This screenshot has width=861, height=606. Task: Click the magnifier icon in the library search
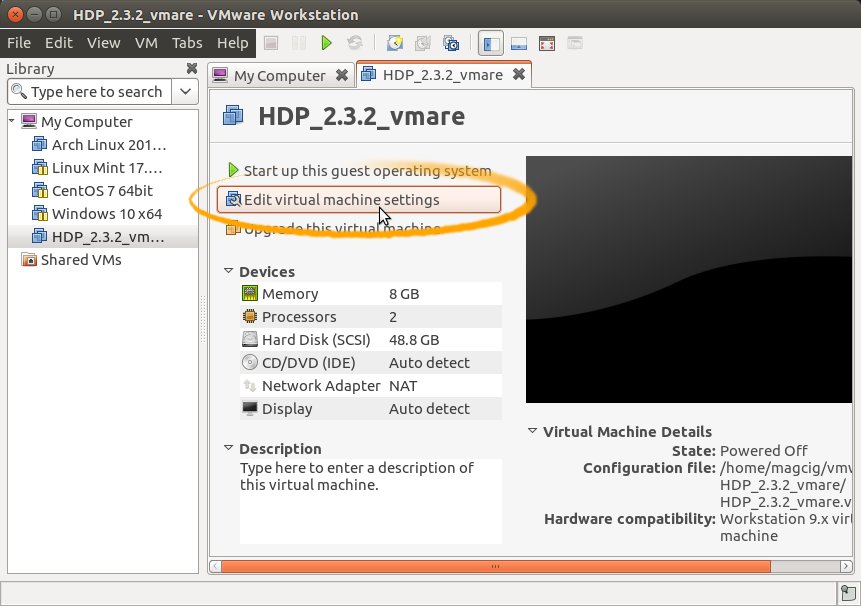(x=19, y=91)
